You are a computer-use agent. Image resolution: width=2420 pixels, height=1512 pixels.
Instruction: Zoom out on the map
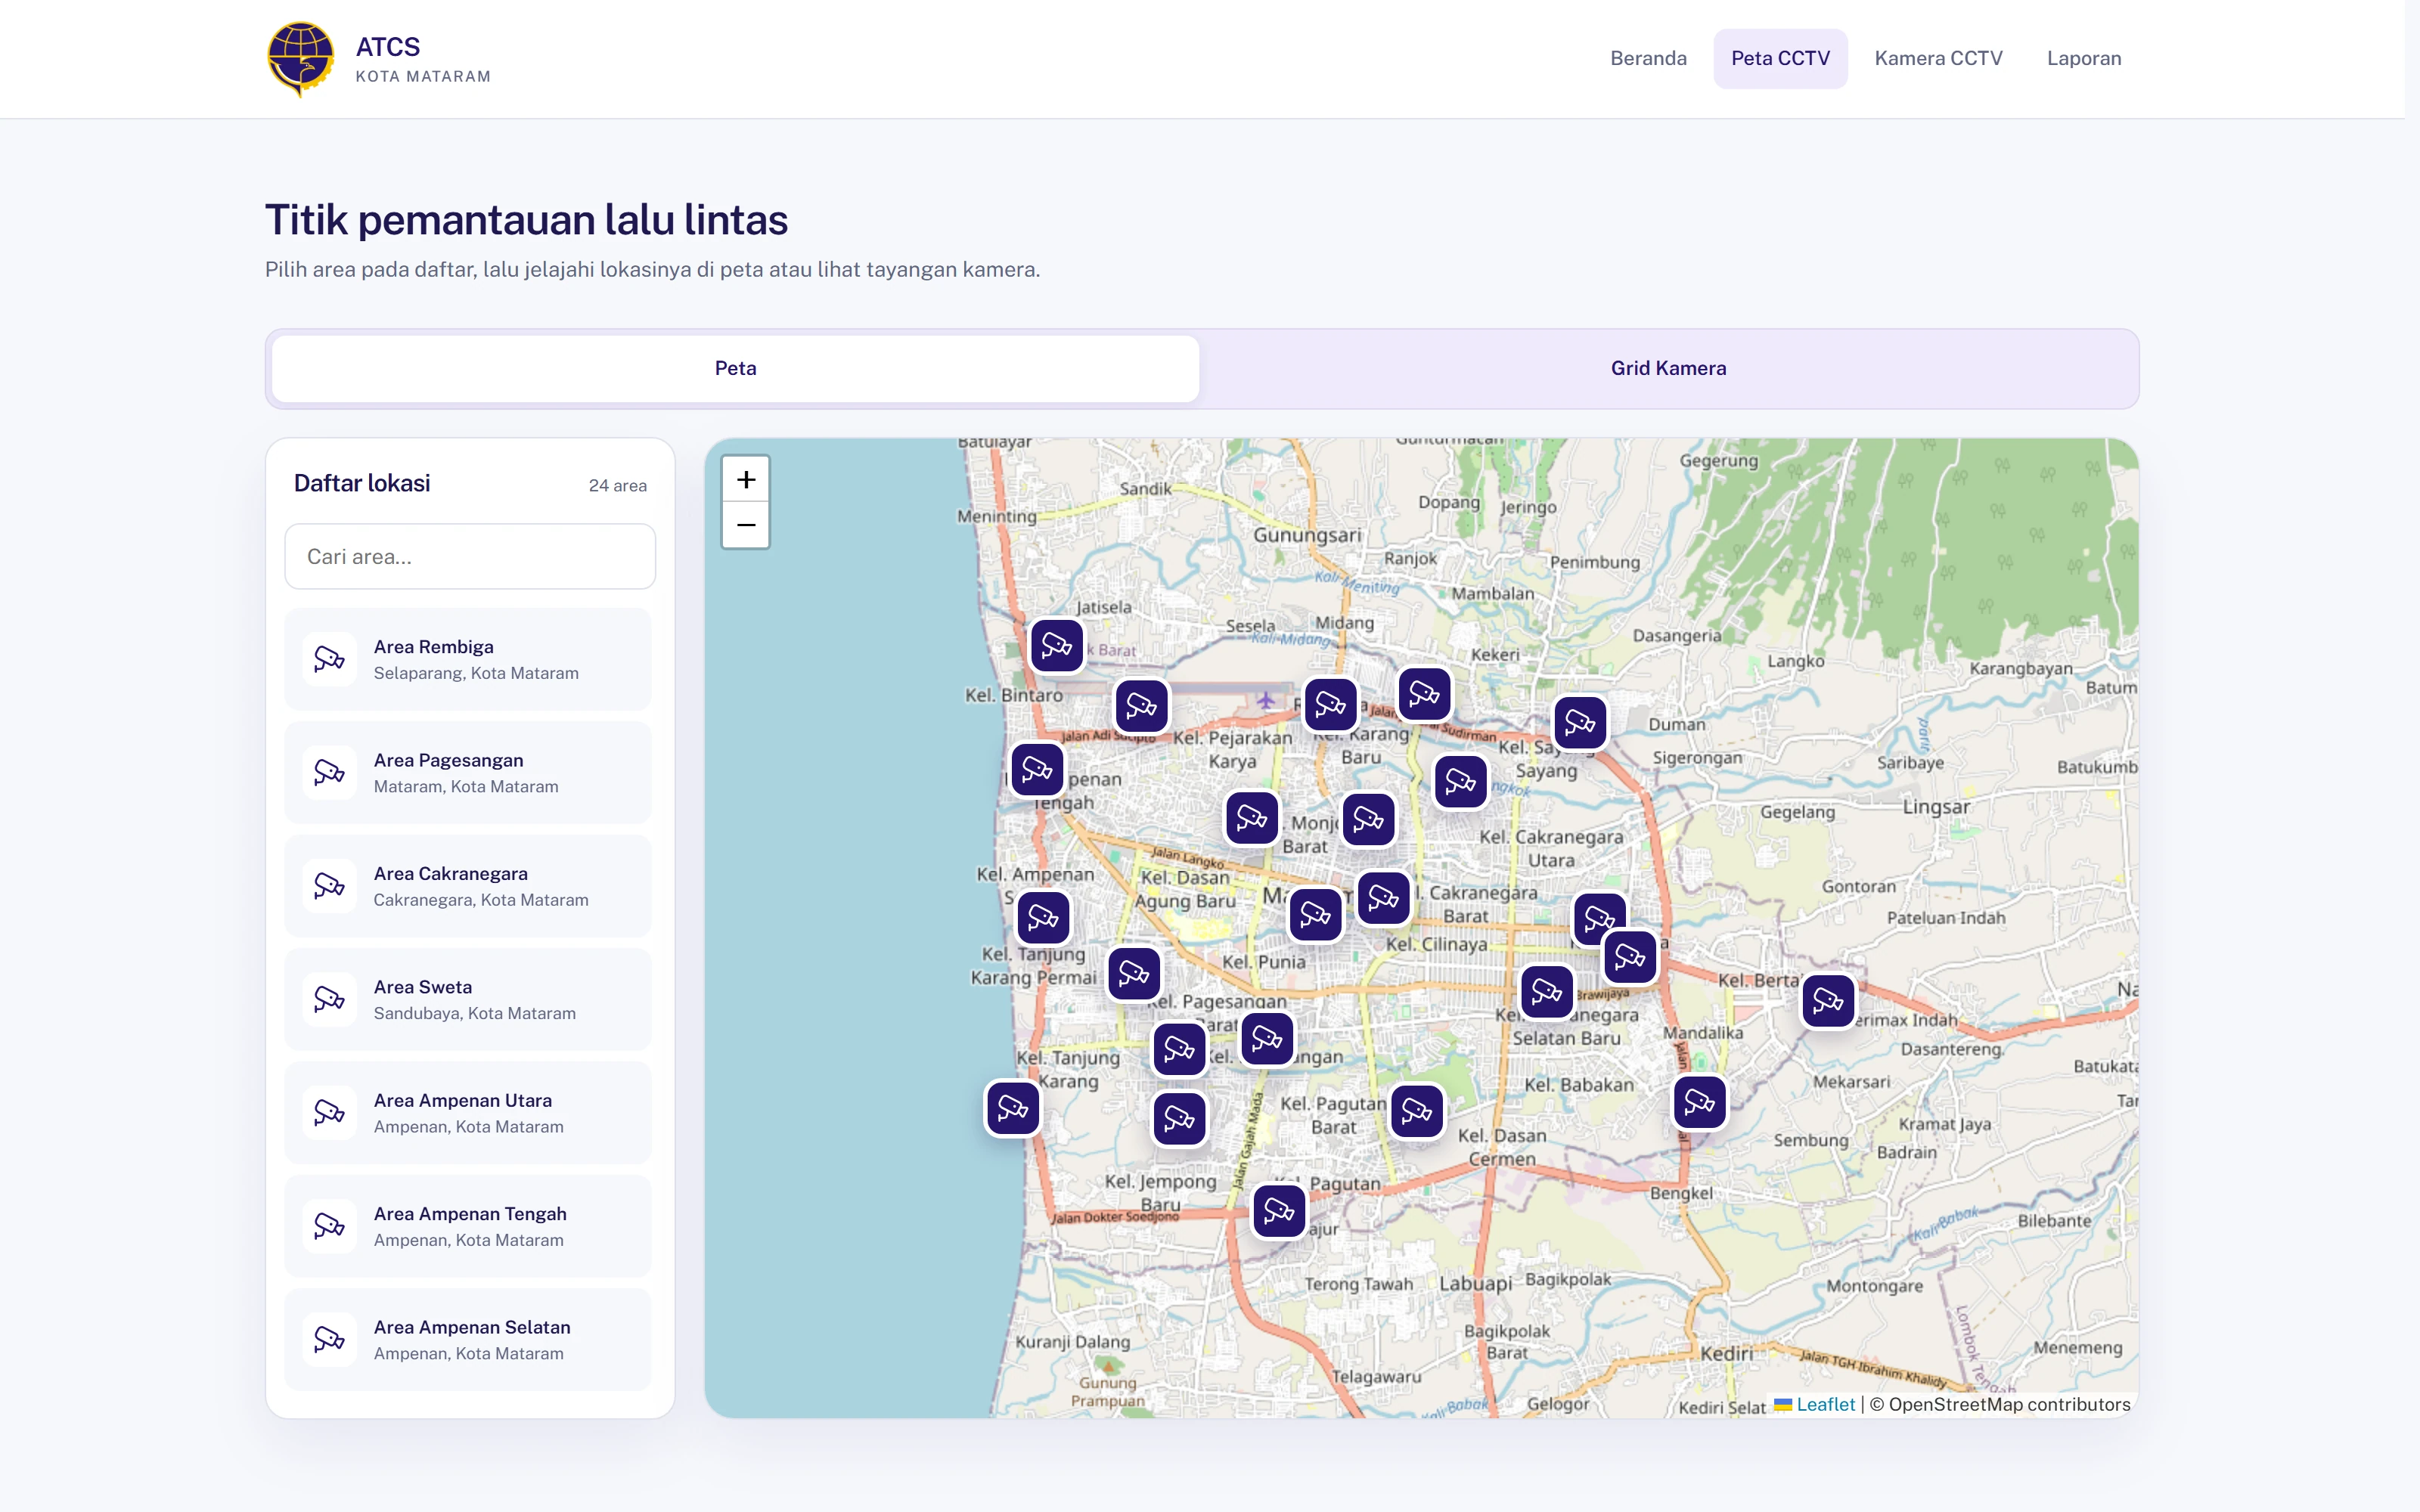coord(746,525)
